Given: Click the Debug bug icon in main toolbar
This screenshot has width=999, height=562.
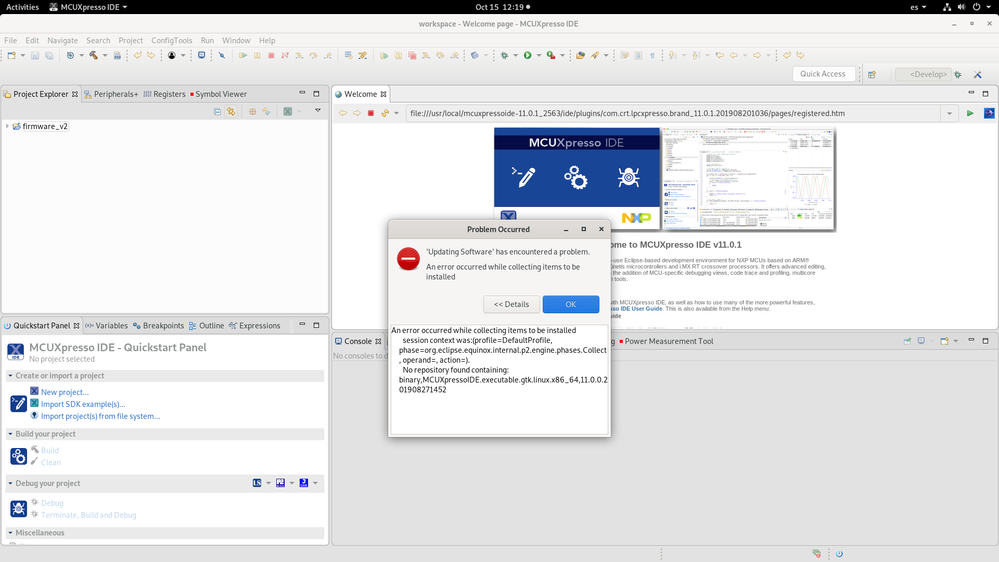Looking at the screenshot, I should tap(505, 55).
